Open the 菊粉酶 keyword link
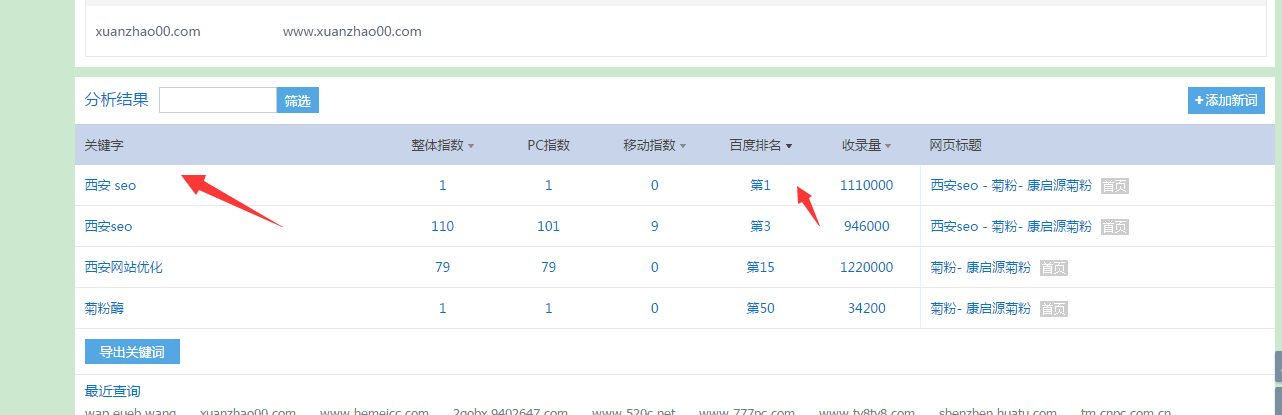This screenshot has width=1282, height=415. click(x=104, y=308)
